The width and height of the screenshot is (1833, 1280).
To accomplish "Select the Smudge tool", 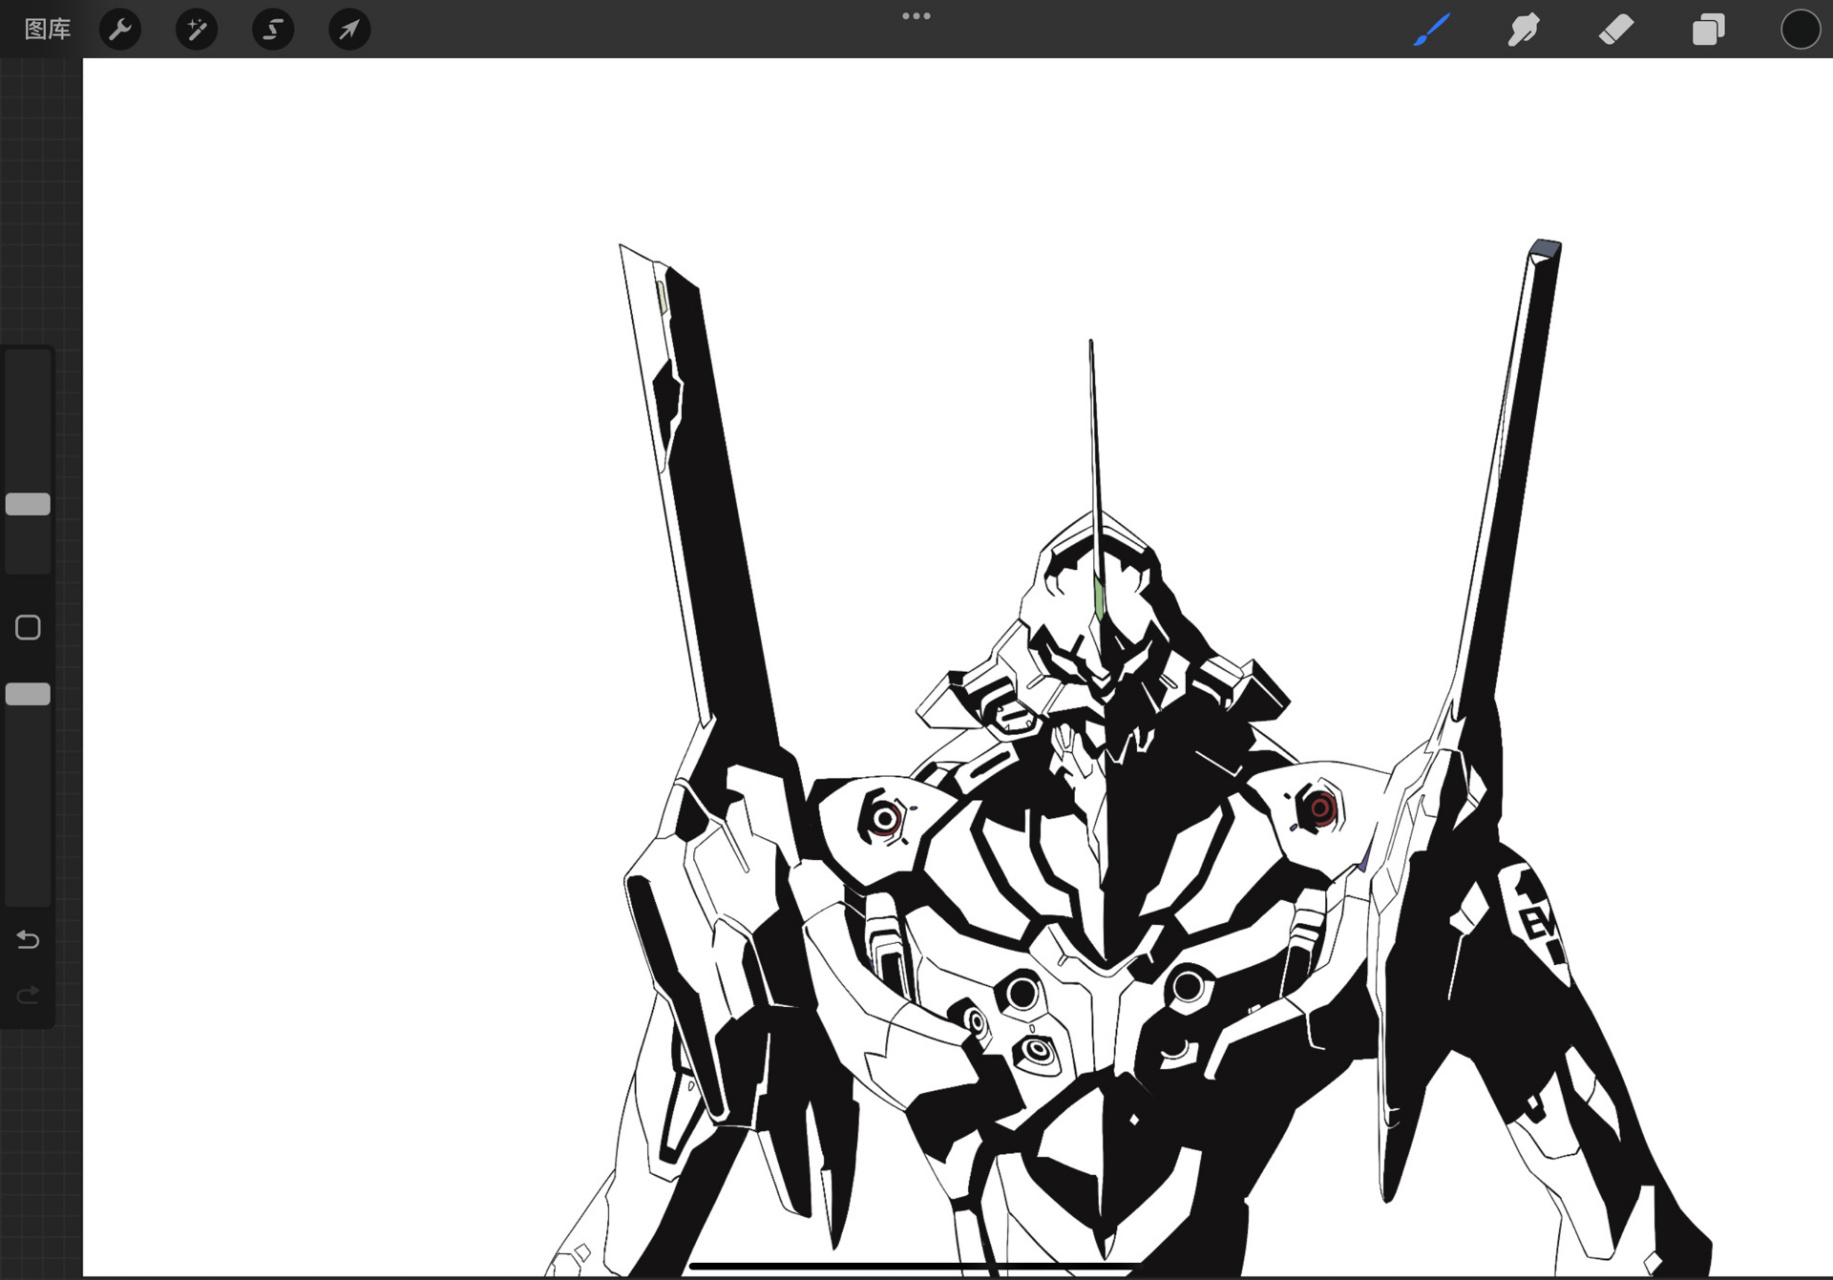I will pyautogui.click(x=1523, y=29).
